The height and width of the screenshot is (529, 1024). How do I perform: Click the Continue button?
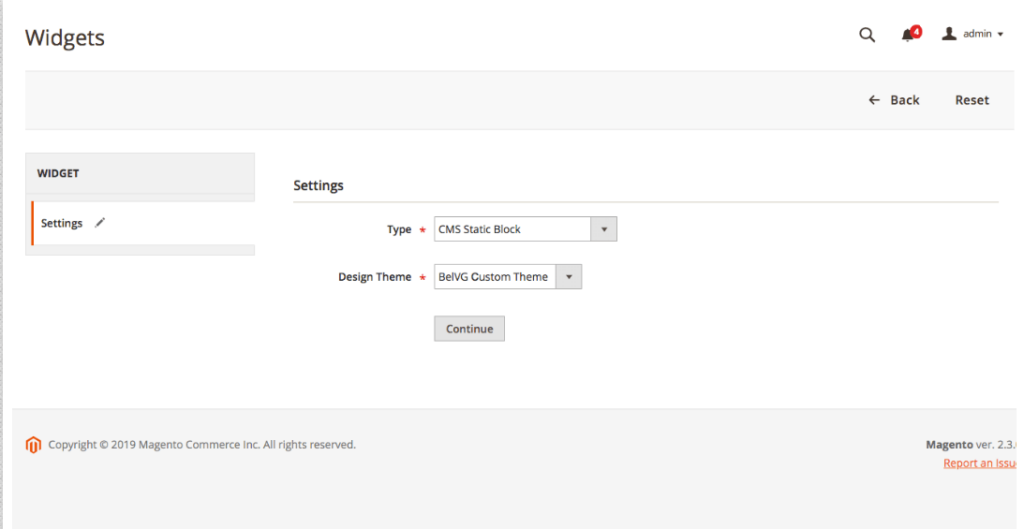coord(469,329)
